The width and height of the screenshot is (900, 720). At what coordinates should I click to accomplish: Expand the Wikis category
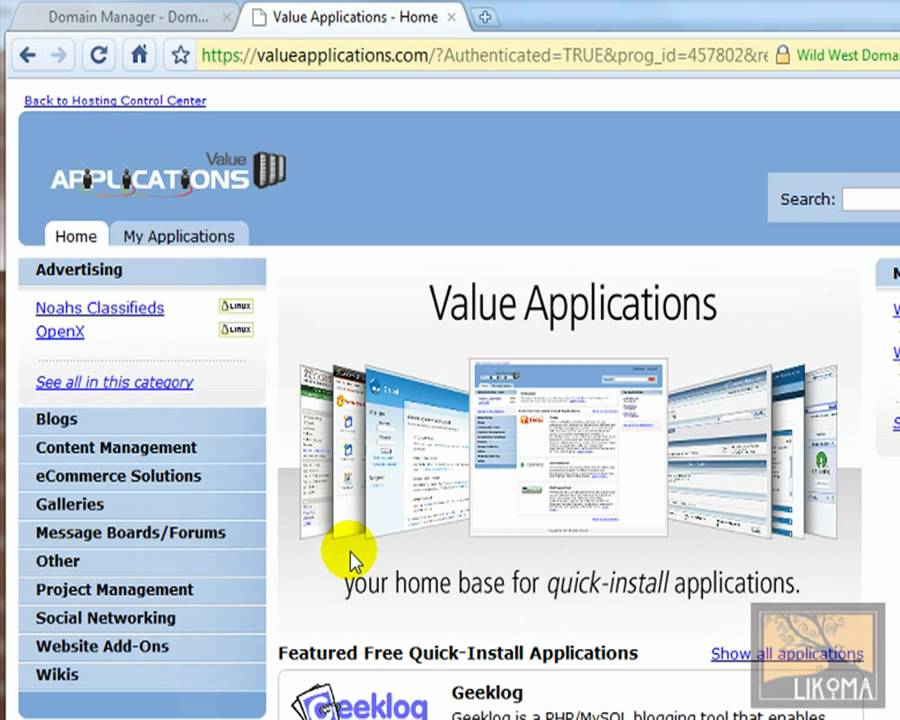coord(142,675)
